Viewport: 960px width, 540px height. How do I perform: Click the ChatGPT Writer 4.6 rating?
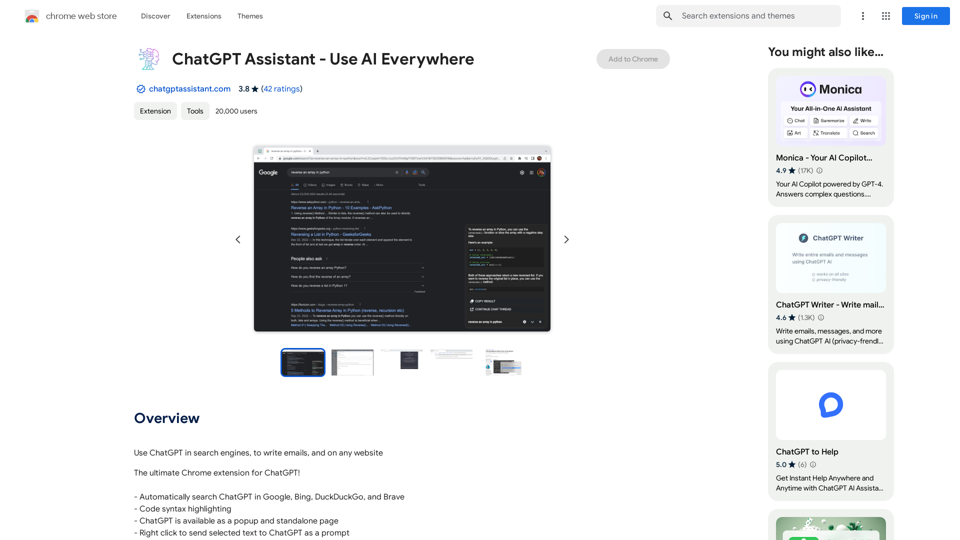point(786,318)
